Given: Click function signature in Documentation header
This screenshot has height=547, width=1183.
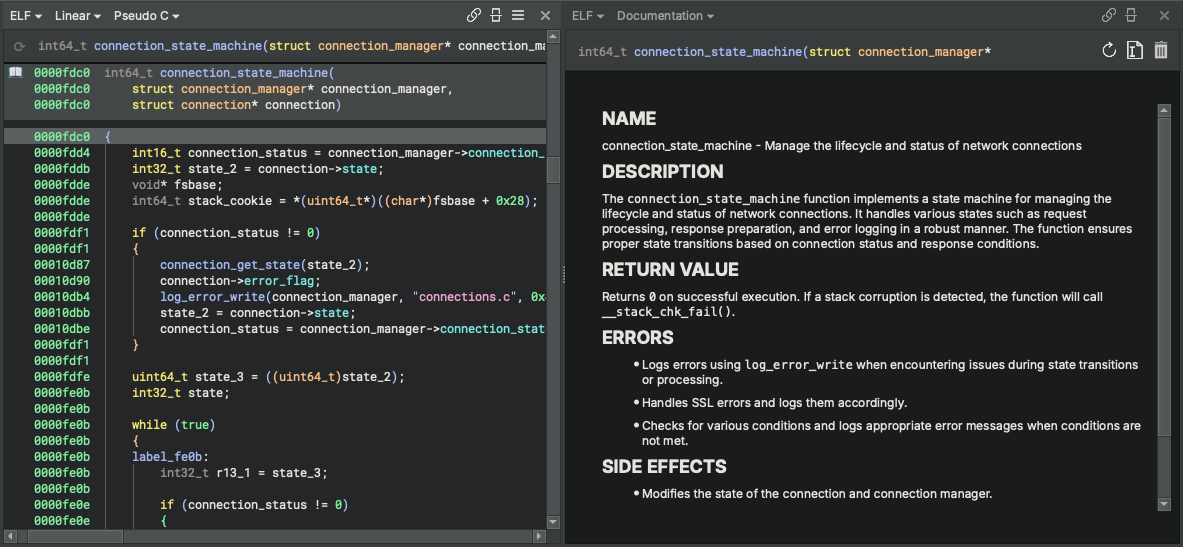Looking at the screenshot, I should 785,51.
